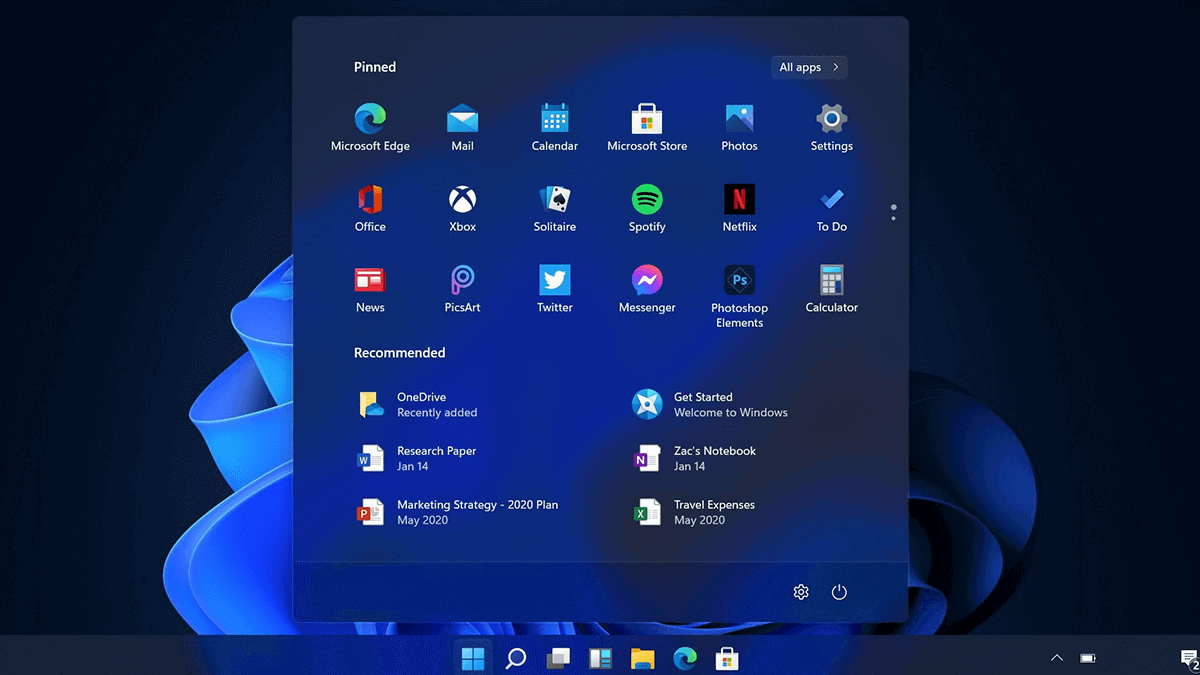
Task: Open Microsoft Edge from pinned apps
Action: (370, 120)
